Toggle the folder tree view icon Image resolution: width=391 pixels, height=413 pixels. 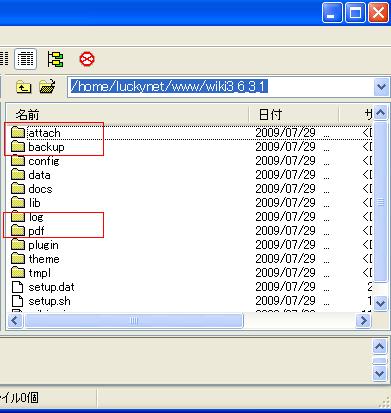55,59
